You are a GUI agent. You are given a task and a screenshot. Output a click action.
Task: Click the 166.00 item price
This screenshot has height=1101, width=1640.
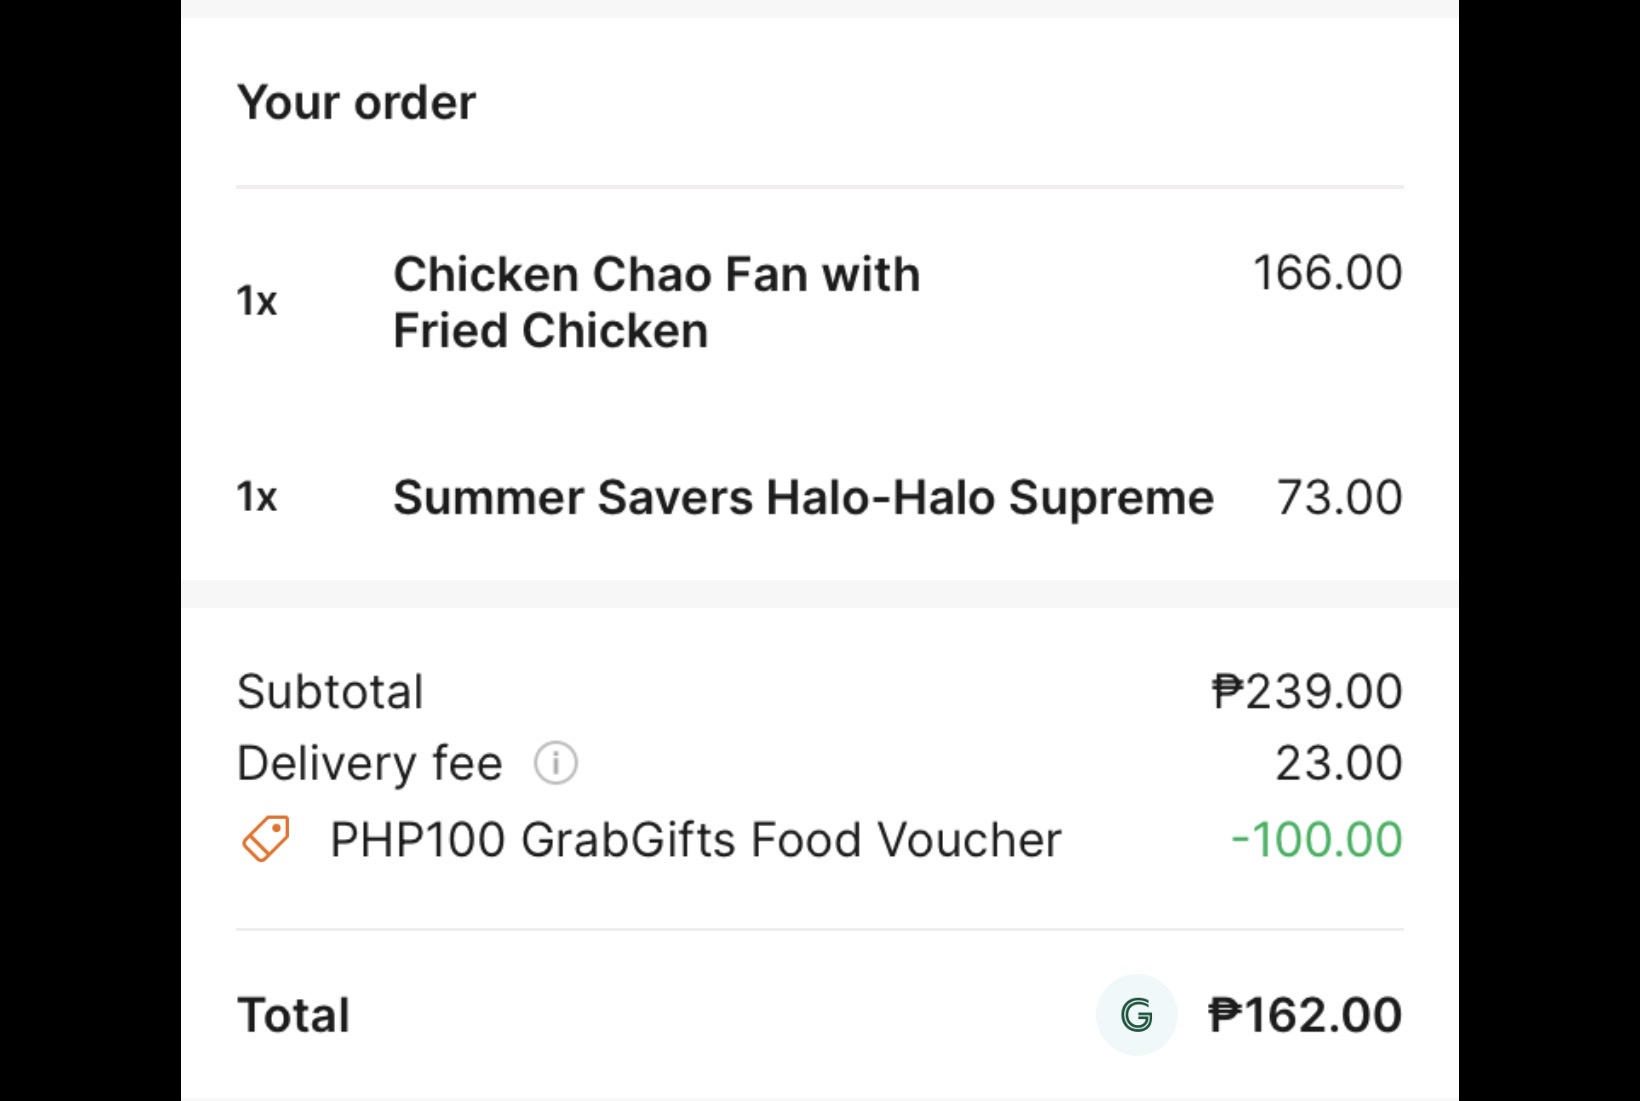coord(1327,273)
